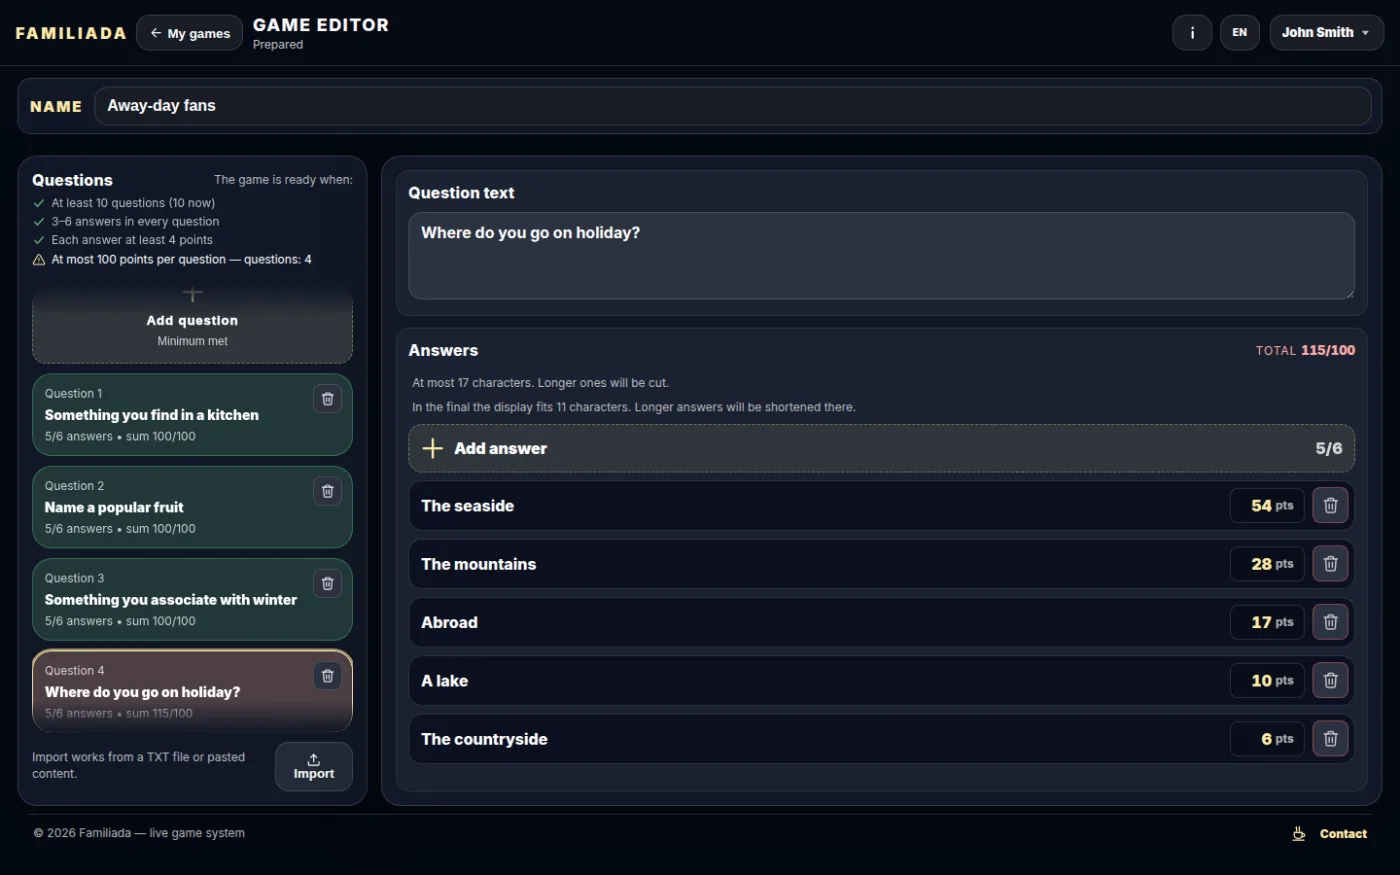Edit the 28 pts value for The mountains

tap(1267, 564)
